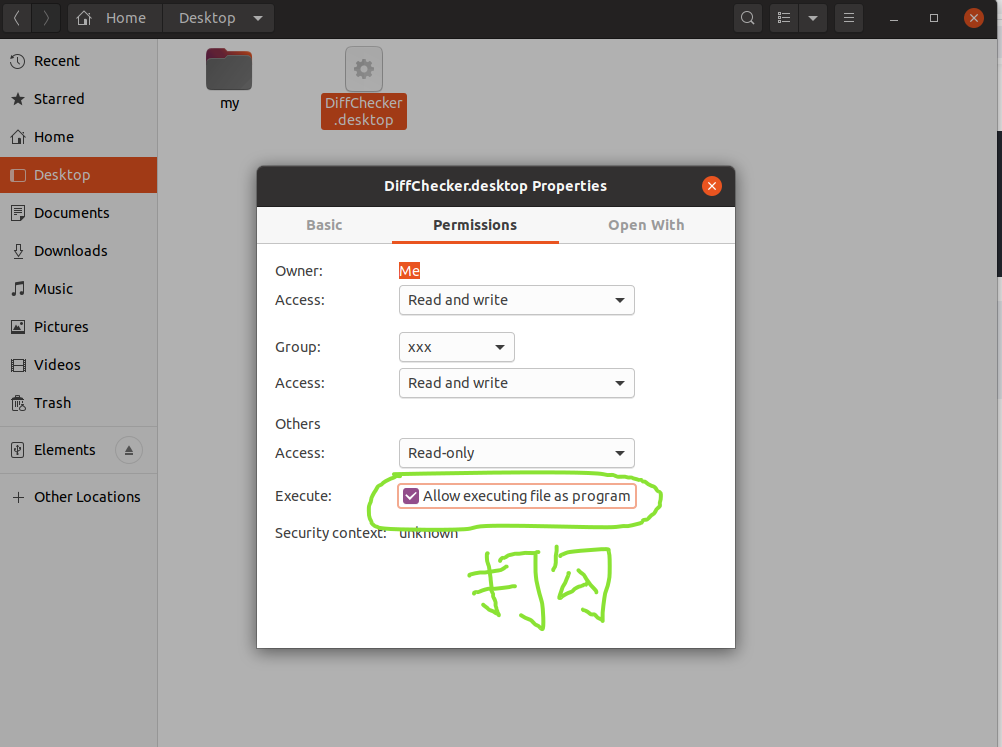
Task: Go forward using the right arrow
Action: [x=46, y=18]
